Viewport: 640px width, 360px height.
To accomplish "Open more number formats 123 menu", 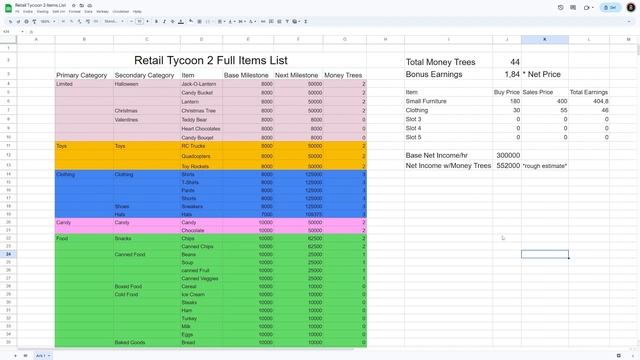I will click(96, 21).
